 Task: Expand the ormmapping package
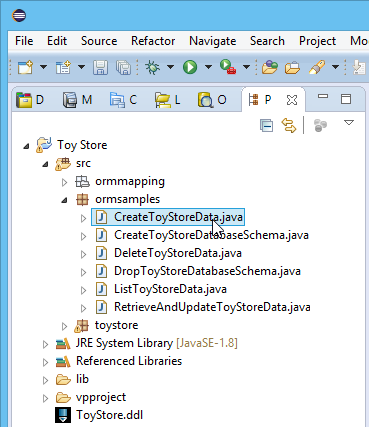click(x=64, y=182)
